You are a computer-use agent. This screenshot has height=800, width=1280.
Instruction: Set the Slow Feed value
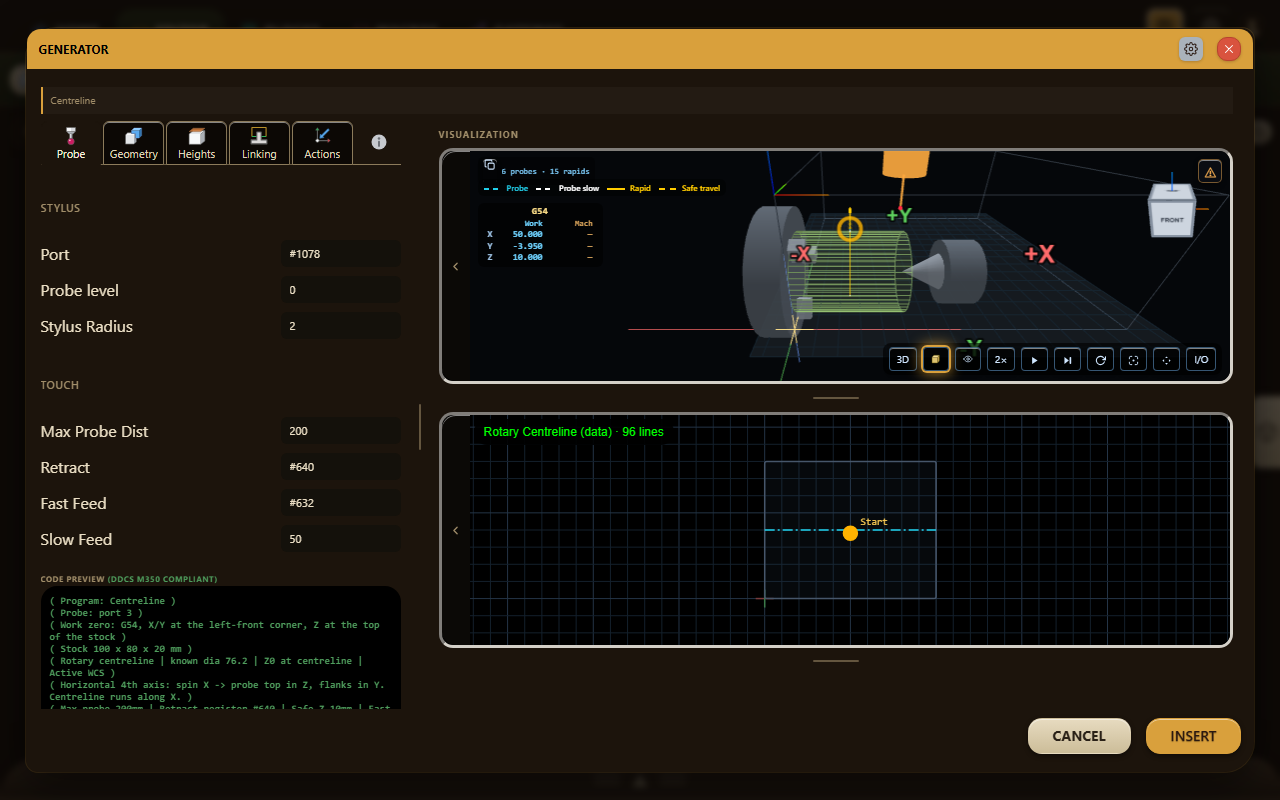pyautogui.click(x=341, y=539)
